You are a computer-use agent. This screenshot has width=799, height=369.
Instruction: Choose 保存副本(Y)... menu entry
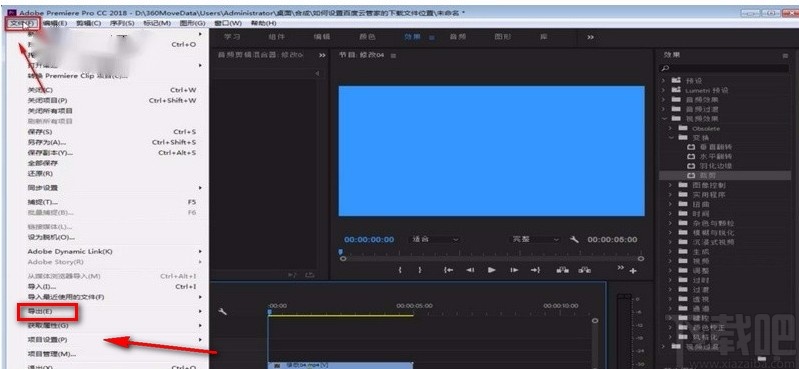[50, 153]
